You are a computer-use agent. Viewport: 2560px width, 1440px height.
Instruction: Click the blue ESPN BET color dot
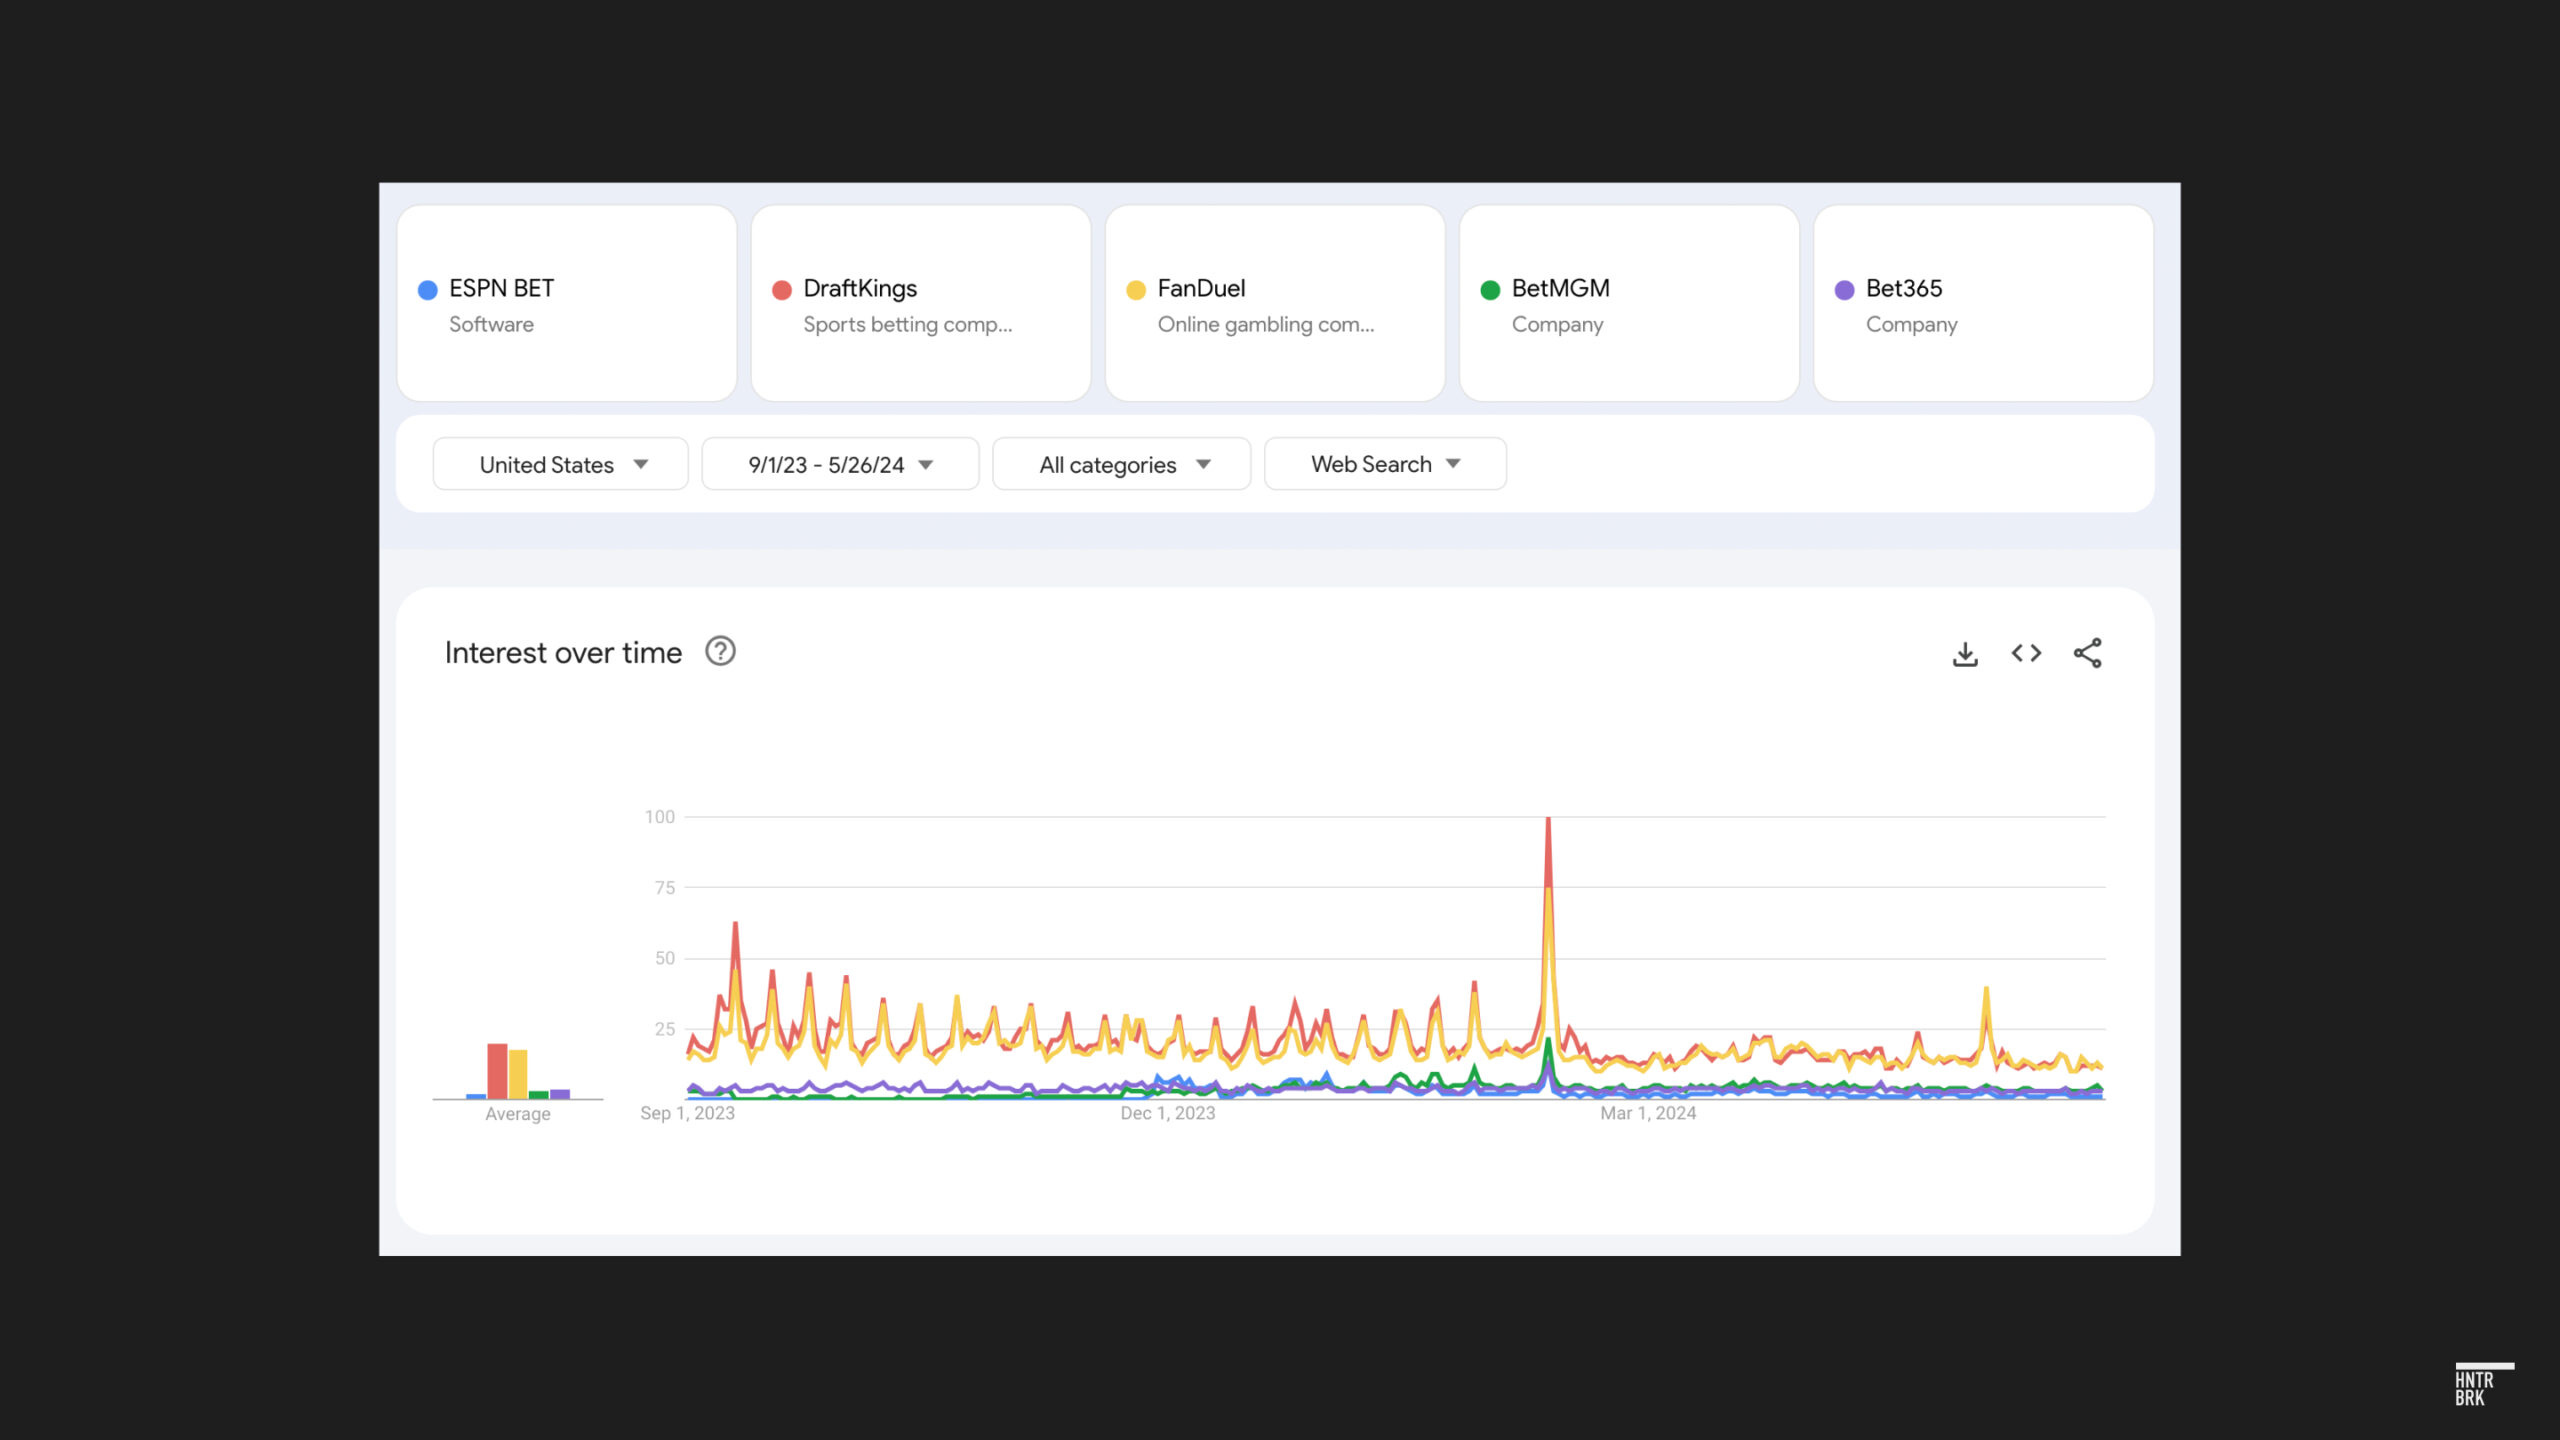[427, 290]
